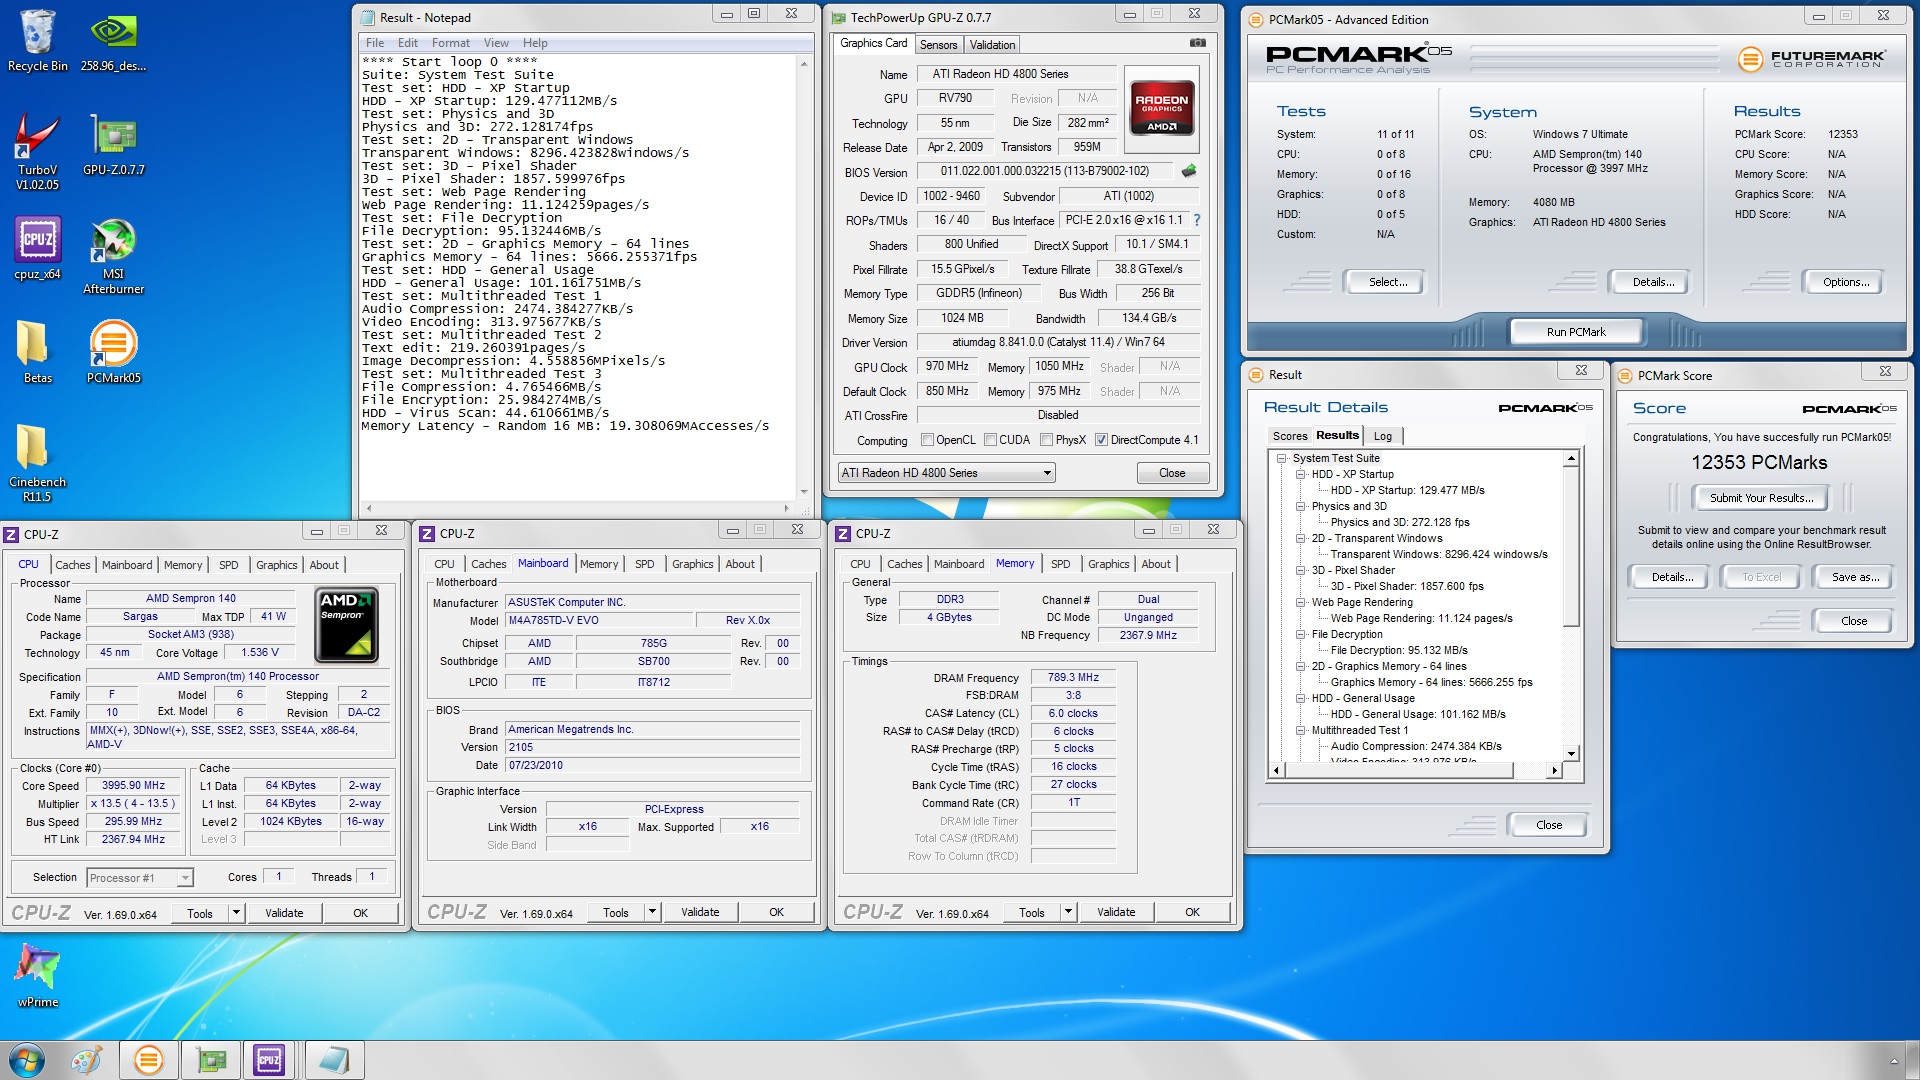Click Options button under Results
1920x1080 pixels.
[1845, 283]
